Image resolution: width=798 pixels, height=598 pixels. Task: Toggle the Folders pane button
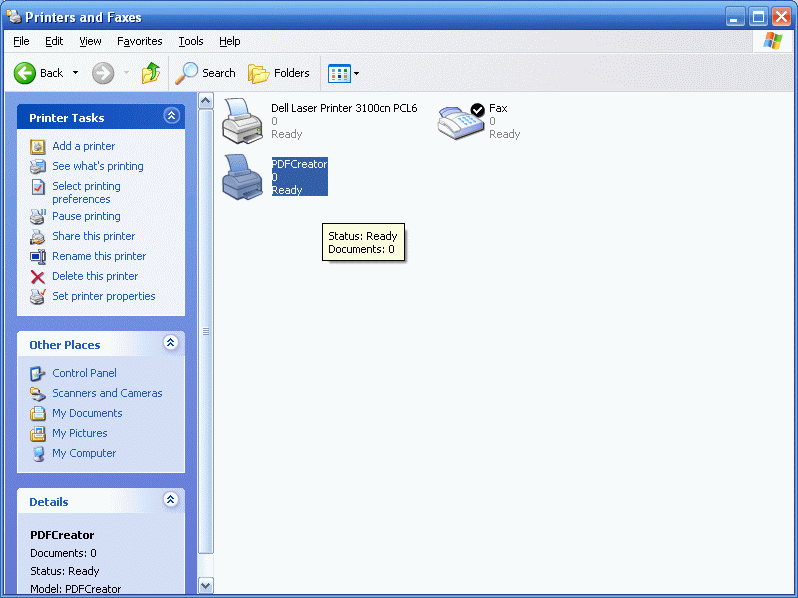click(x=279, y=73)
